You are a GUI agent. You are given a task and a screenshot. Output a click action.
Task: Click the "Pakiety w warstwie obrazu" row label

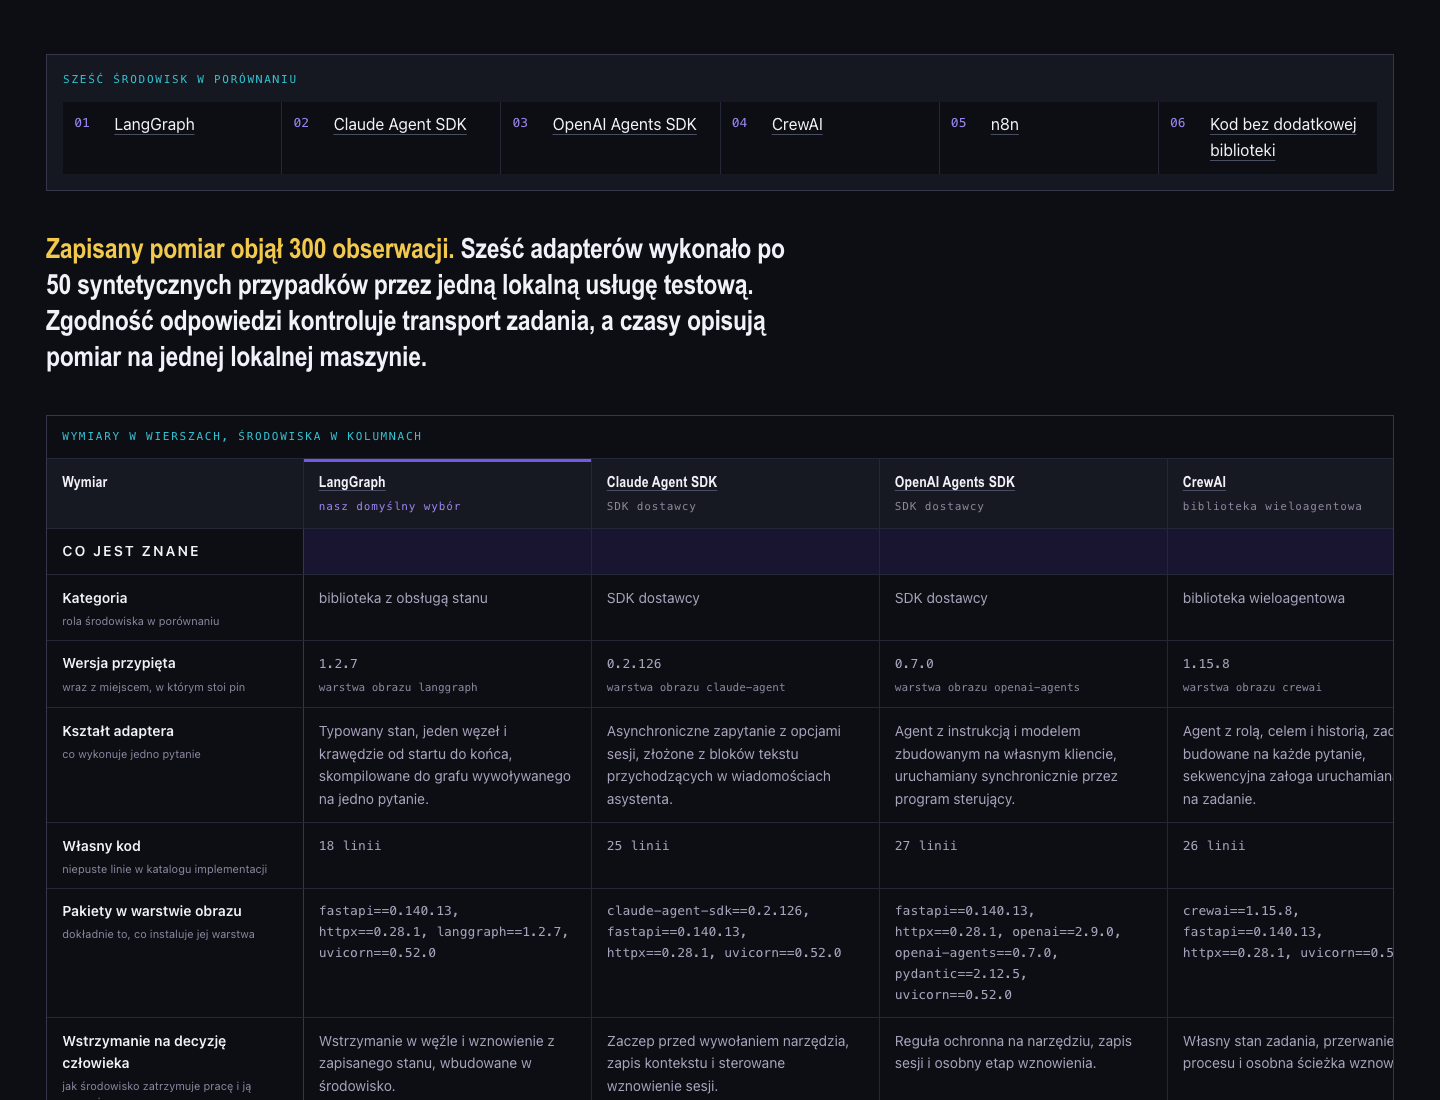point(152,911)
